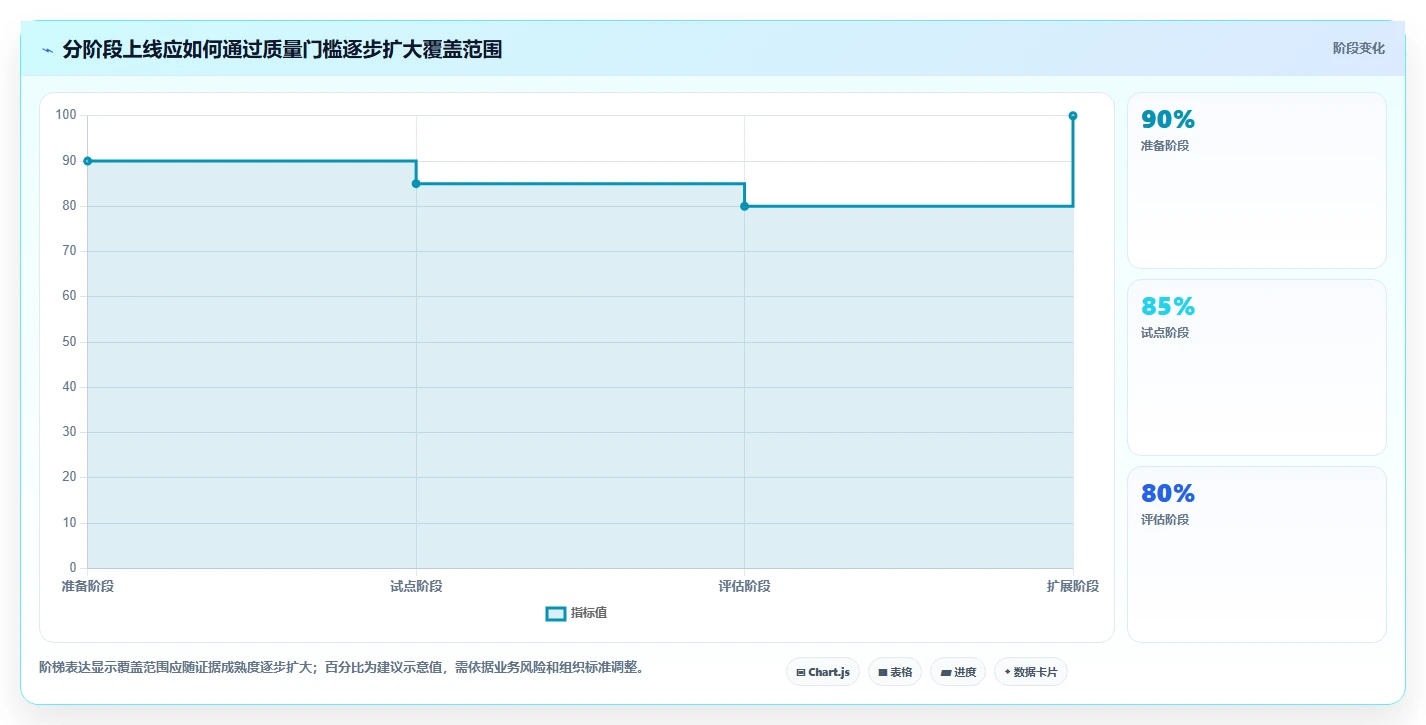This screenshot has height=725, width=1426.
Task: Open the 80% 评估阶段 card
Action: [x=1257, y=554]
